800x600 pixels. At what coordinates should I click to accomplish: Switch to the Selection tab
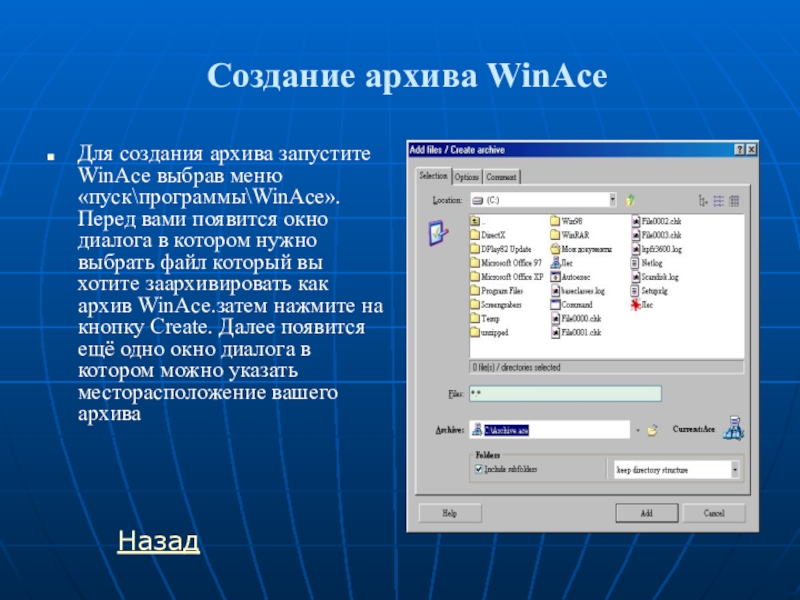pyautogui.click(x=433, y=176)
